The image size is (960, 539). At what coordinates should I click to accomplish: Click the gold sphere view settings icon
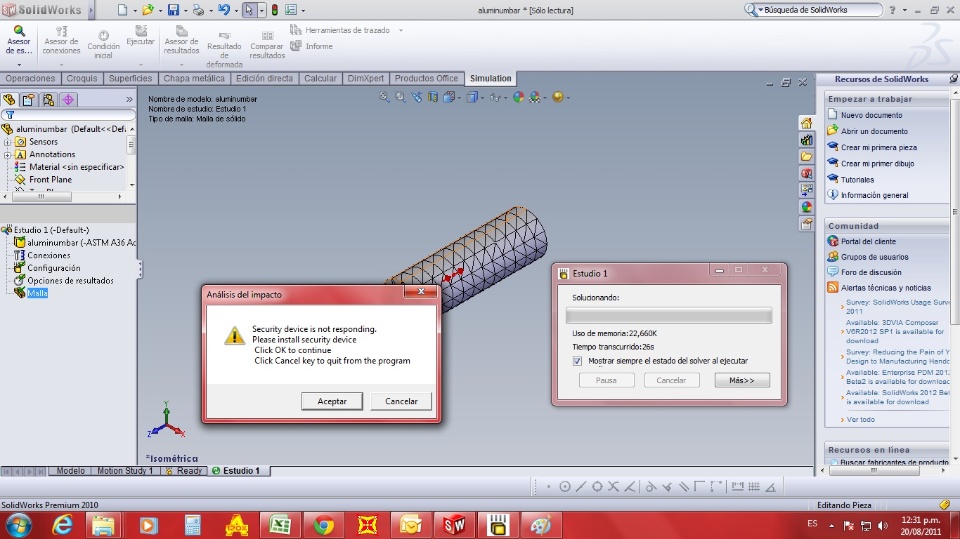[558, 97]
